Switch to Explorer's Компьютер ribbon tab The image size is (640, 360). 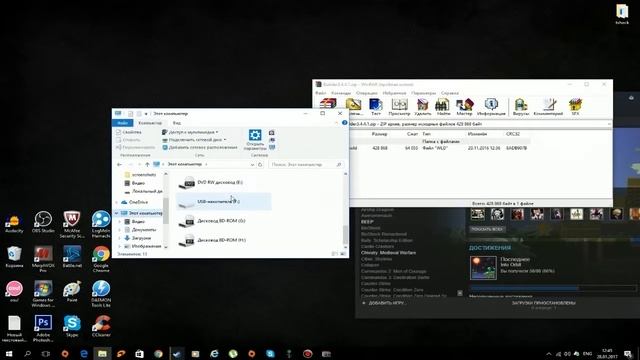150,123
